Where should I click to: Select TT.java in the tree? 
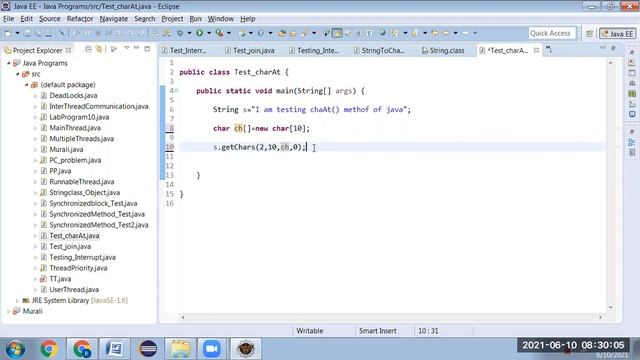coord(60,279)
